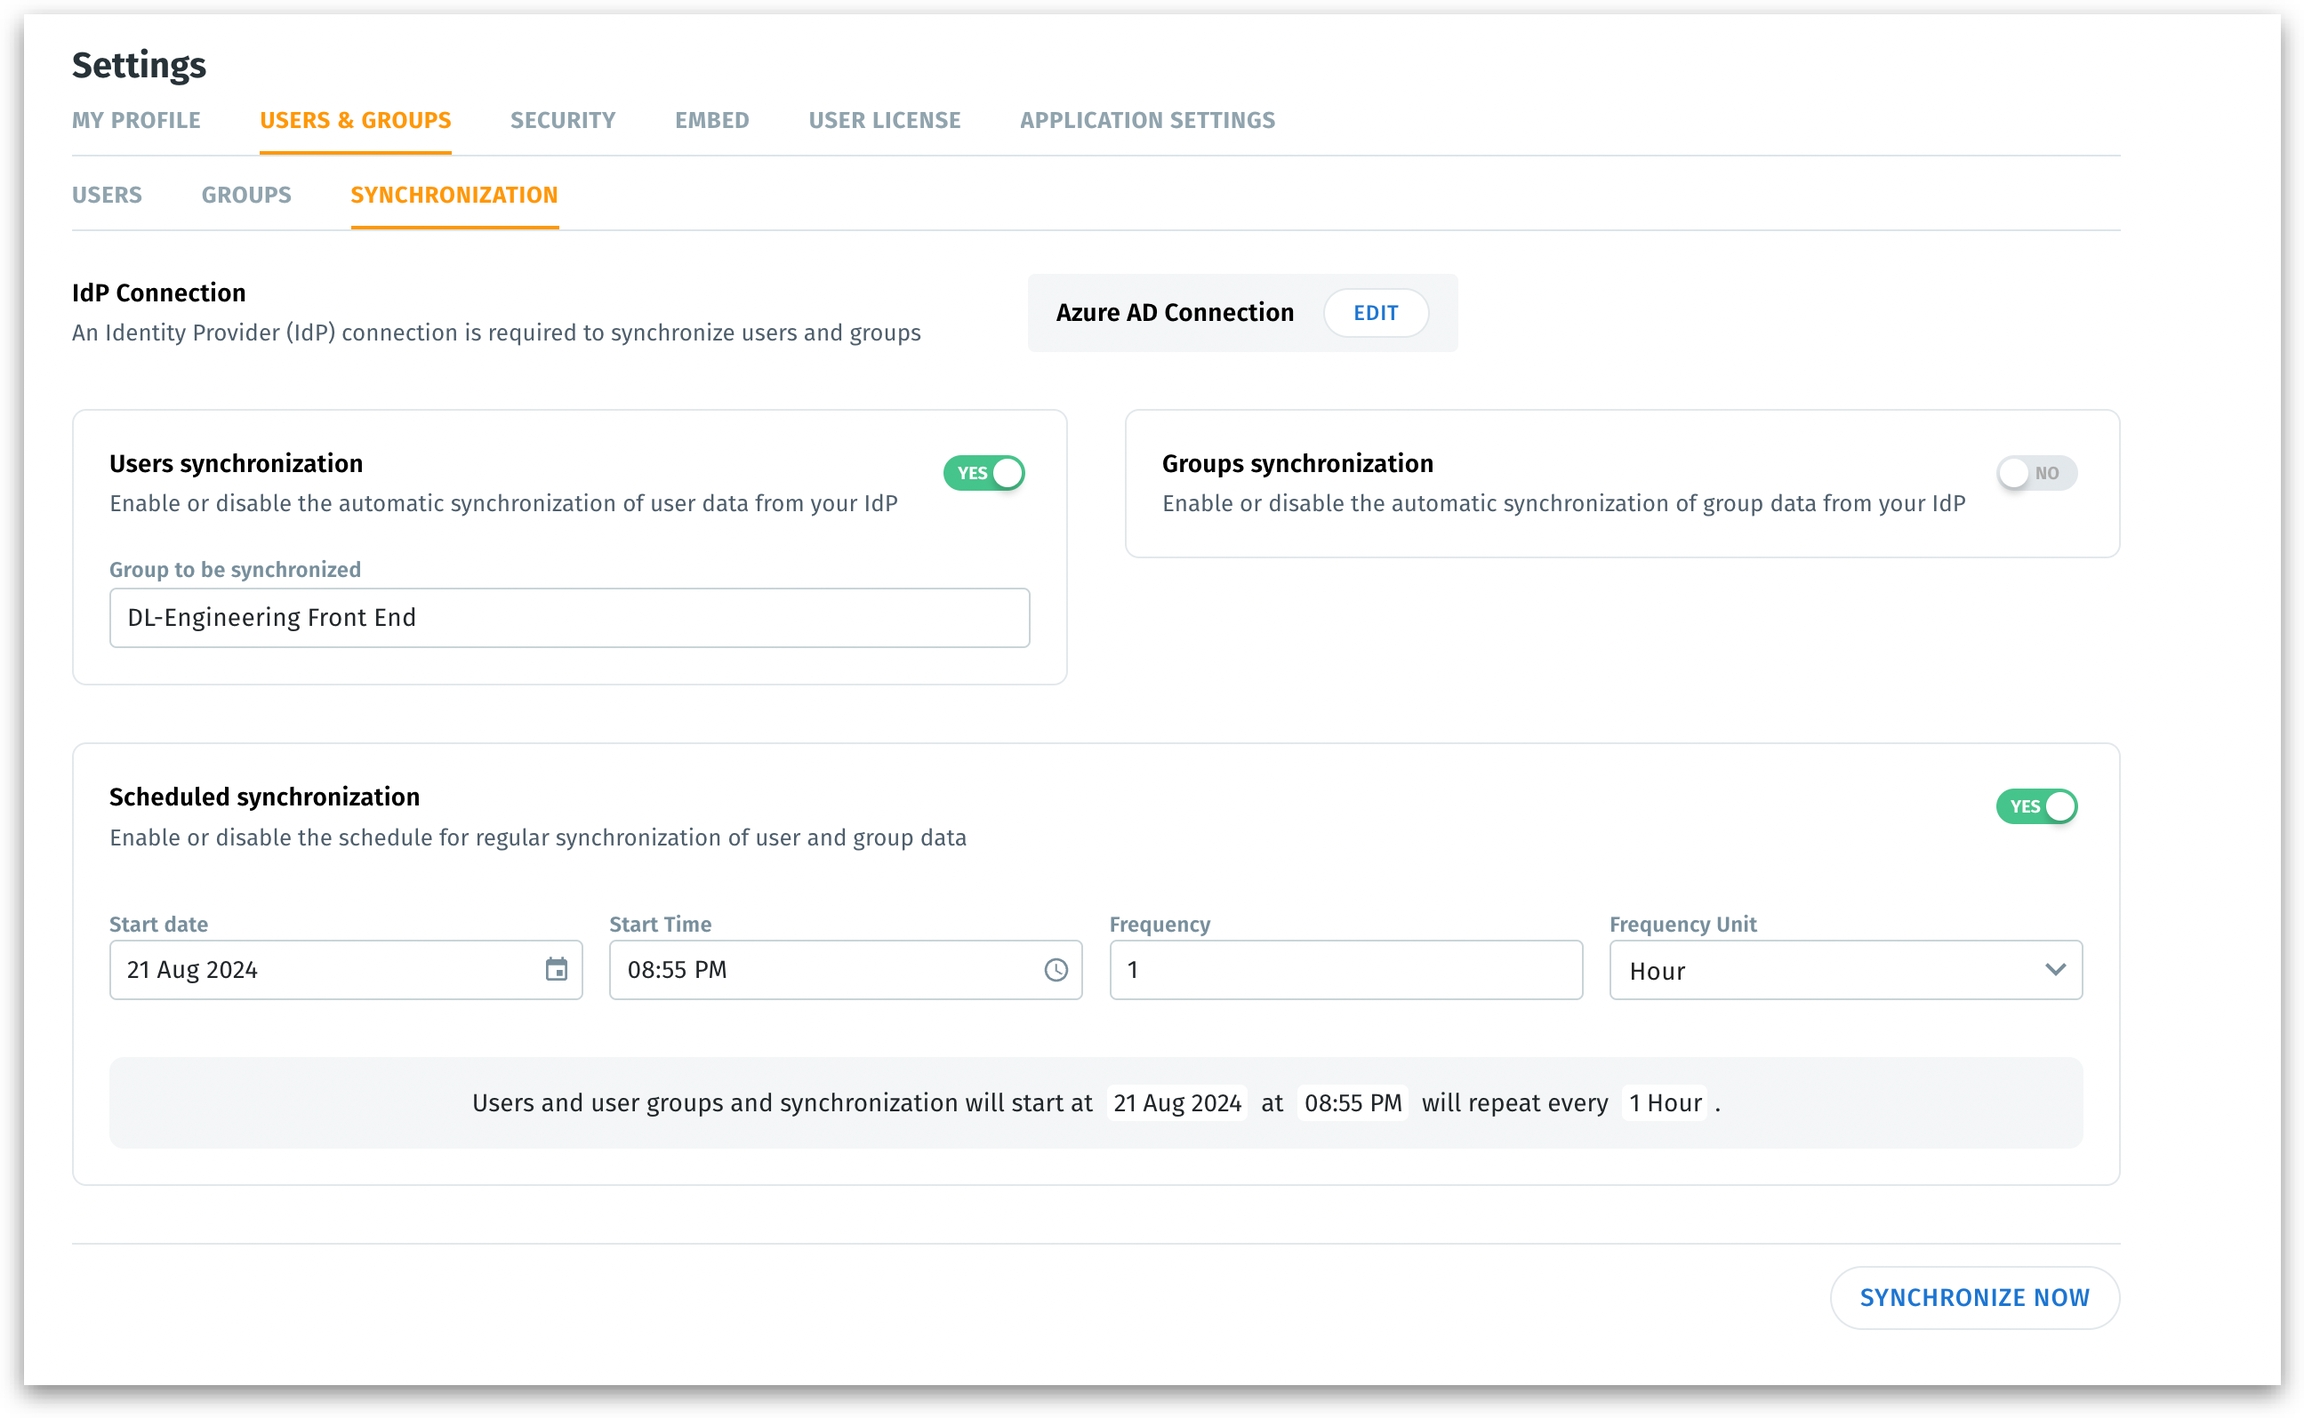Select the User License tab
The height and width of the screenshot is (1418, 2304).
tap(884, 121)
